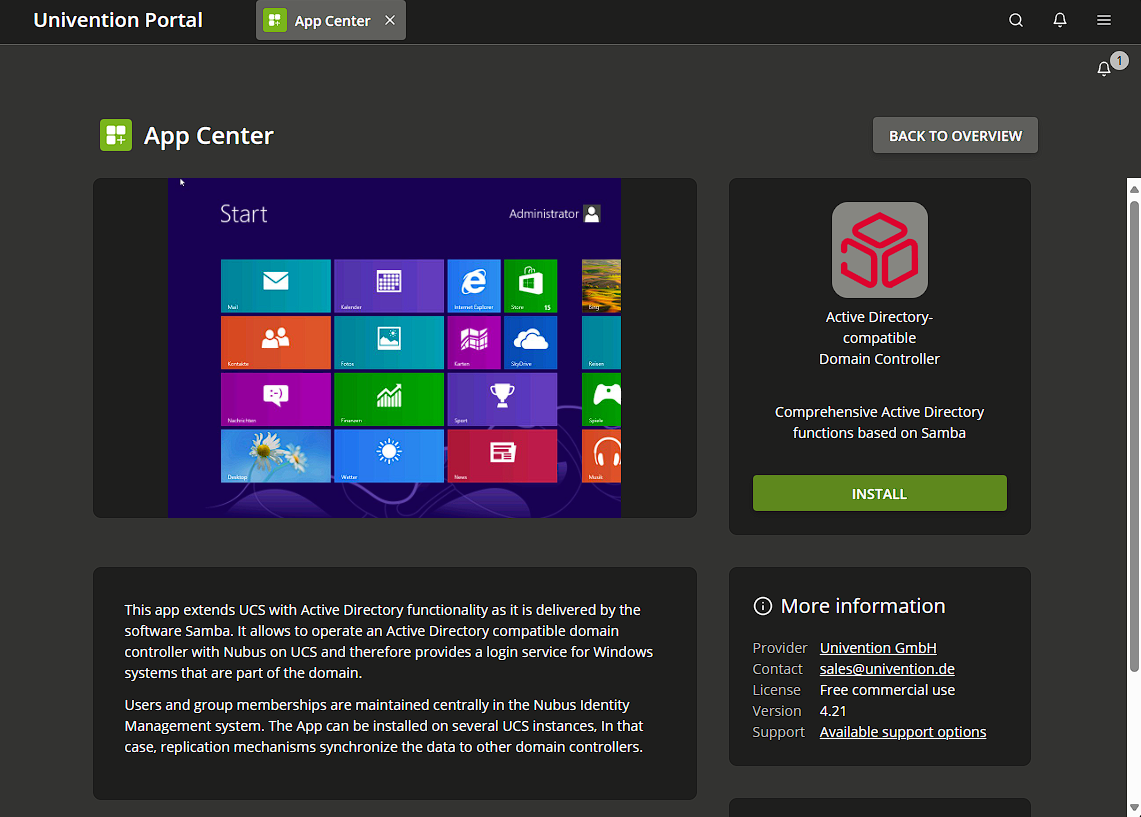
Task: Open the sales@univention.de contact link
Action: (x=887, y=669)
